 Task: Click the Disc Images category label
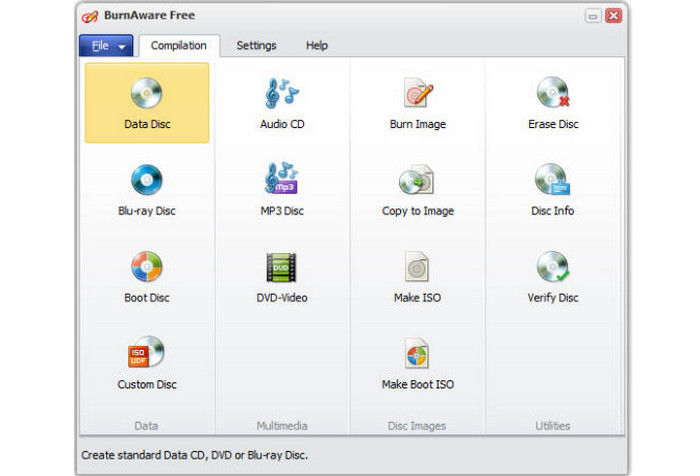(417, 426)
